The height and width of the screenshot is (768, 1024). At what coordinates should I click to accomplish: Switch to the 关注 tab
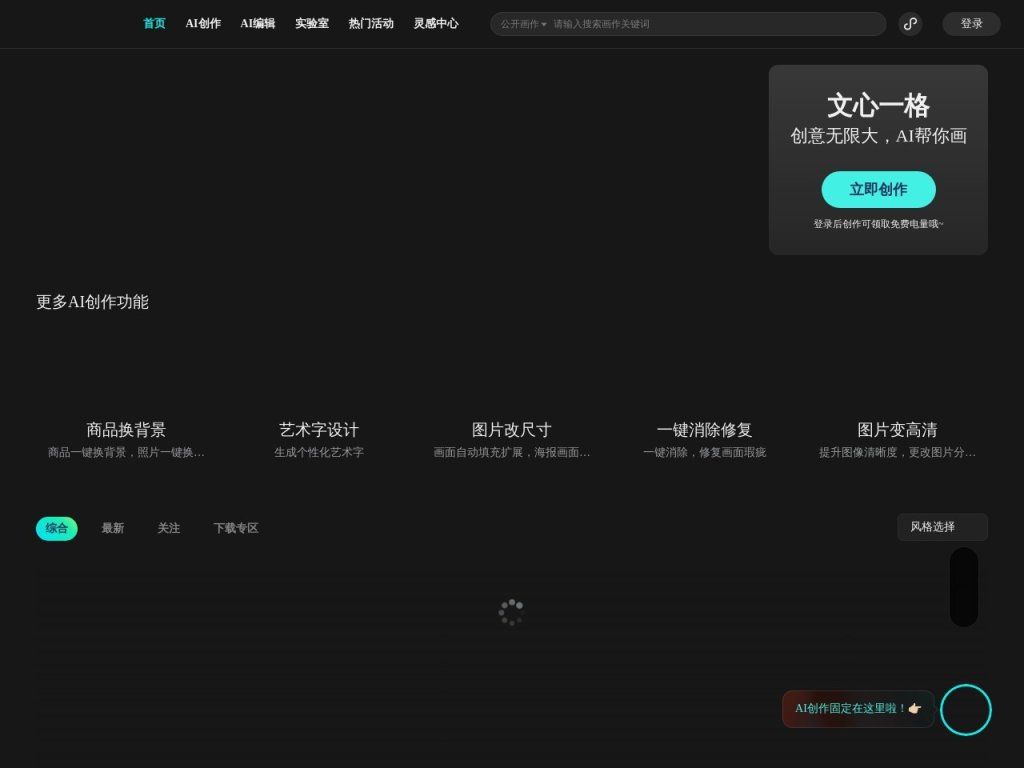point(168,528)
